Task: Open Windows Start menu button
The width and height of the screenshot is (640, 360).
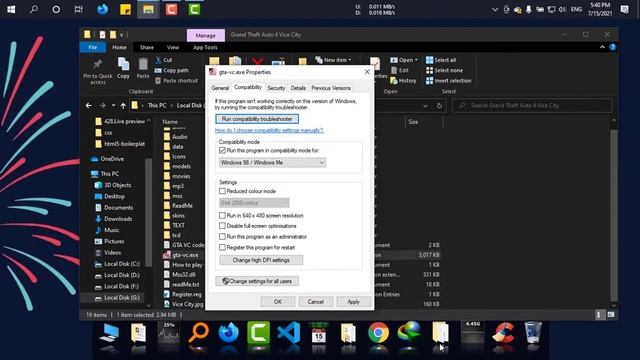Action: 11,9
